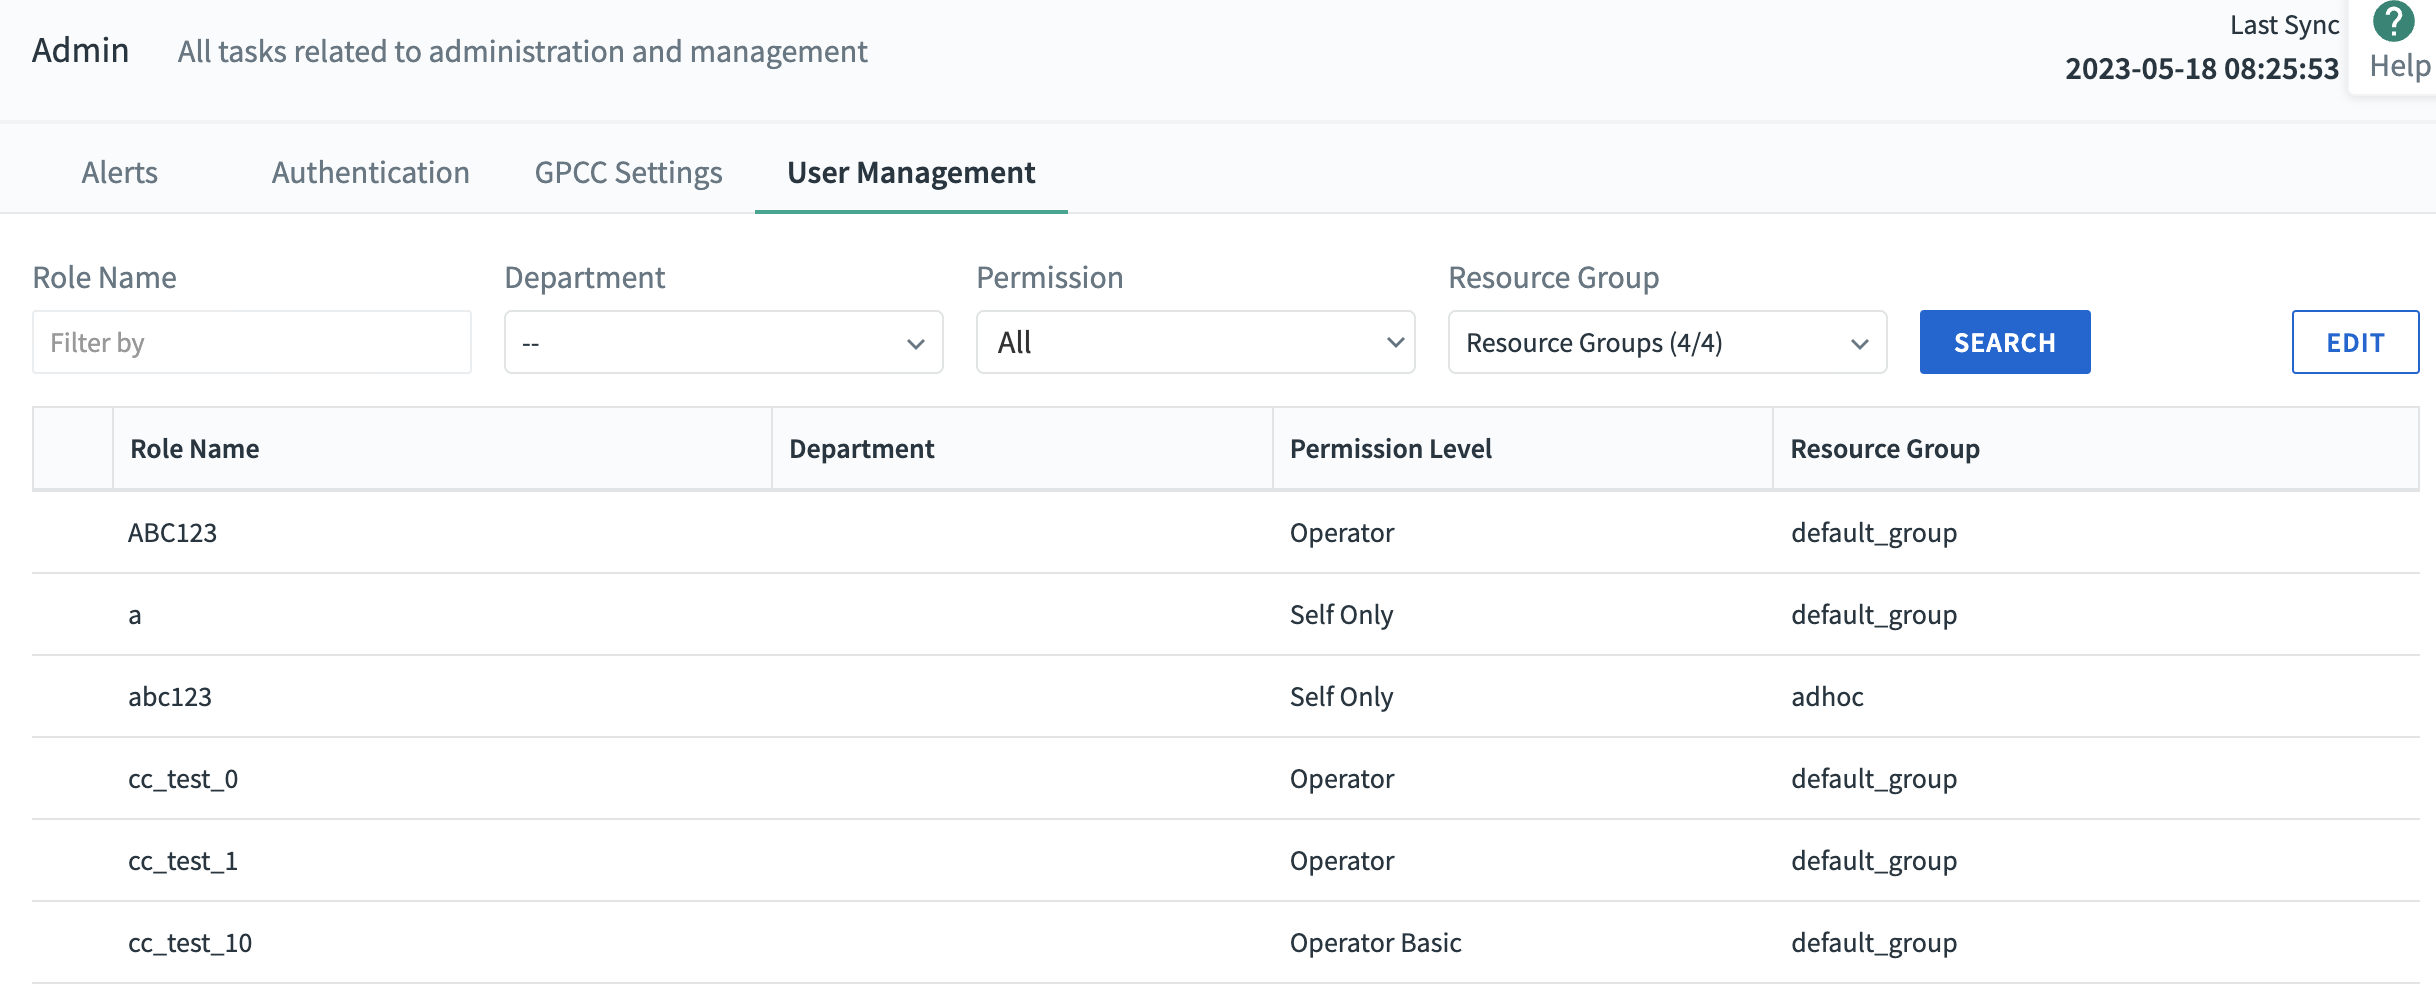Screen dimensions: 2436x986
Task: Click default_group in ABC123 row
Action: pyautogui.click(x=1874, y=533)
